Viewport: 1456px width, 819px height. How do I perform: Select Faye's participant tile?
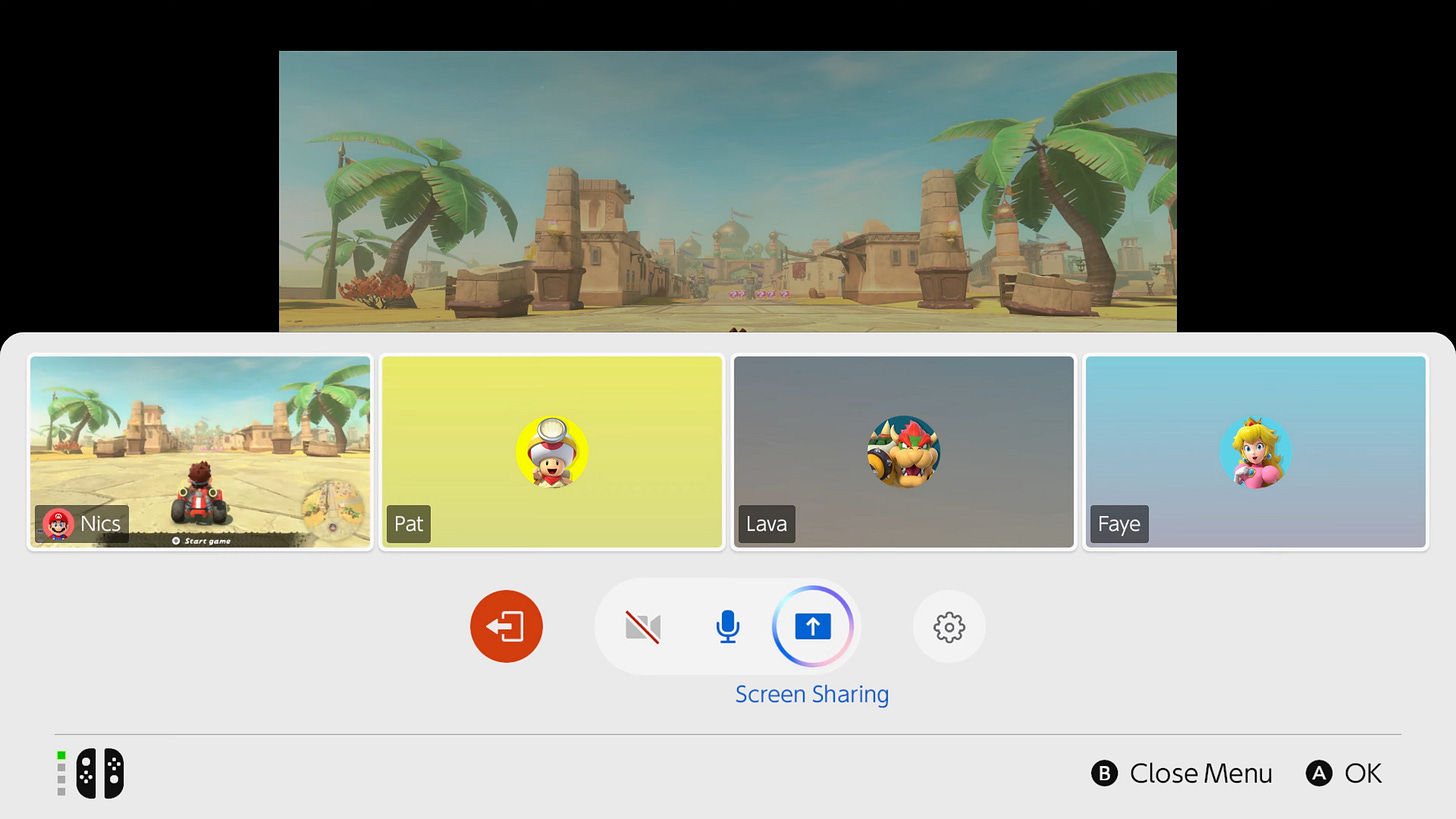click(1256, 452)
